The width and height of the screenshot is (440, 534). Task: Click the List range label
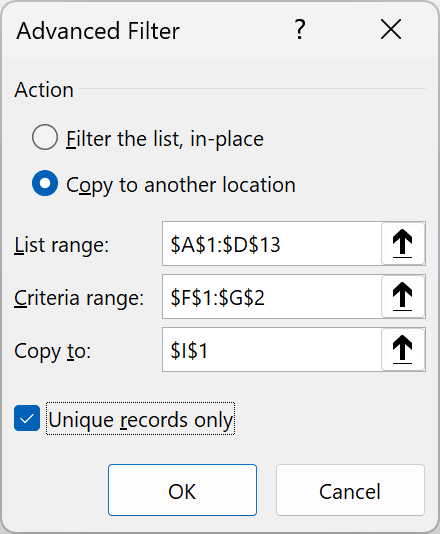pos(62,245)
